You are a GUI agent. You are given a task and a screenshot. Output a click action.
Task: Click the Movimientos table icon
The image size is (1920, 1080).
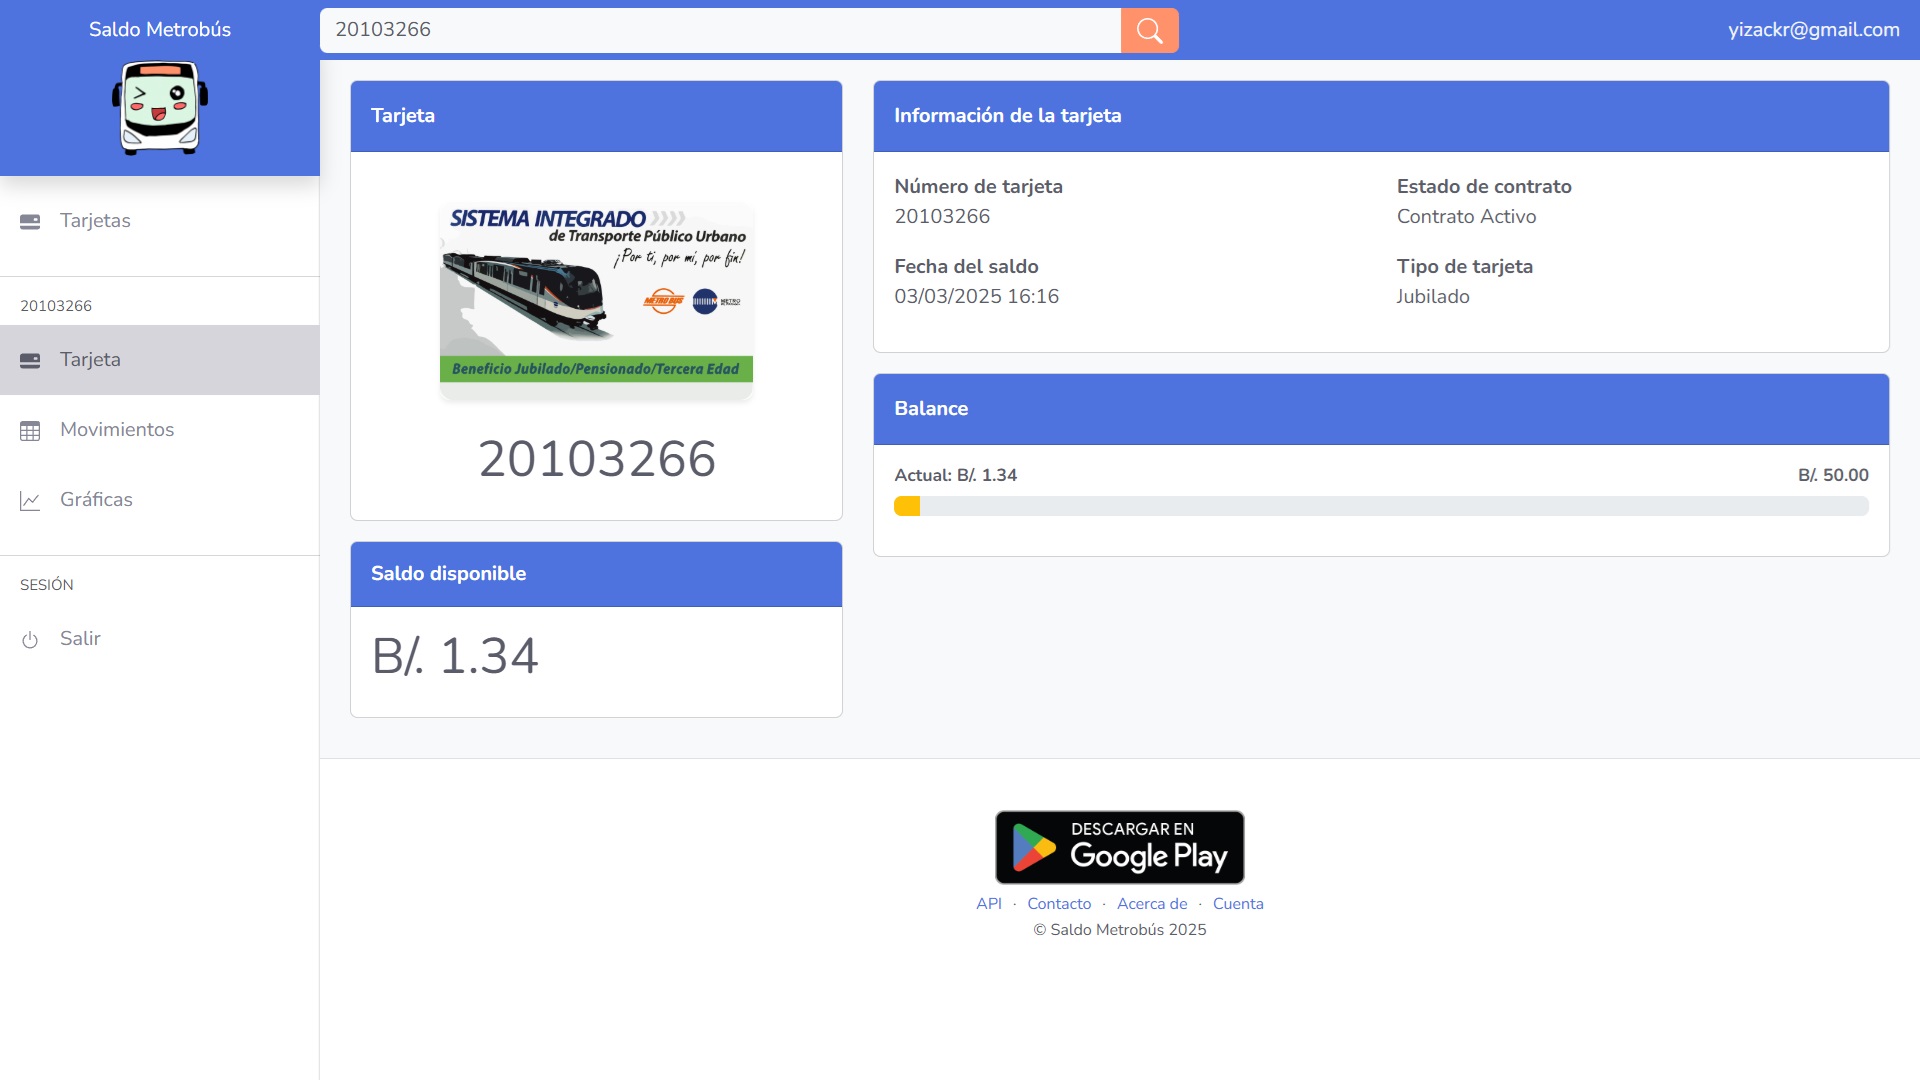tap(30, 431)
